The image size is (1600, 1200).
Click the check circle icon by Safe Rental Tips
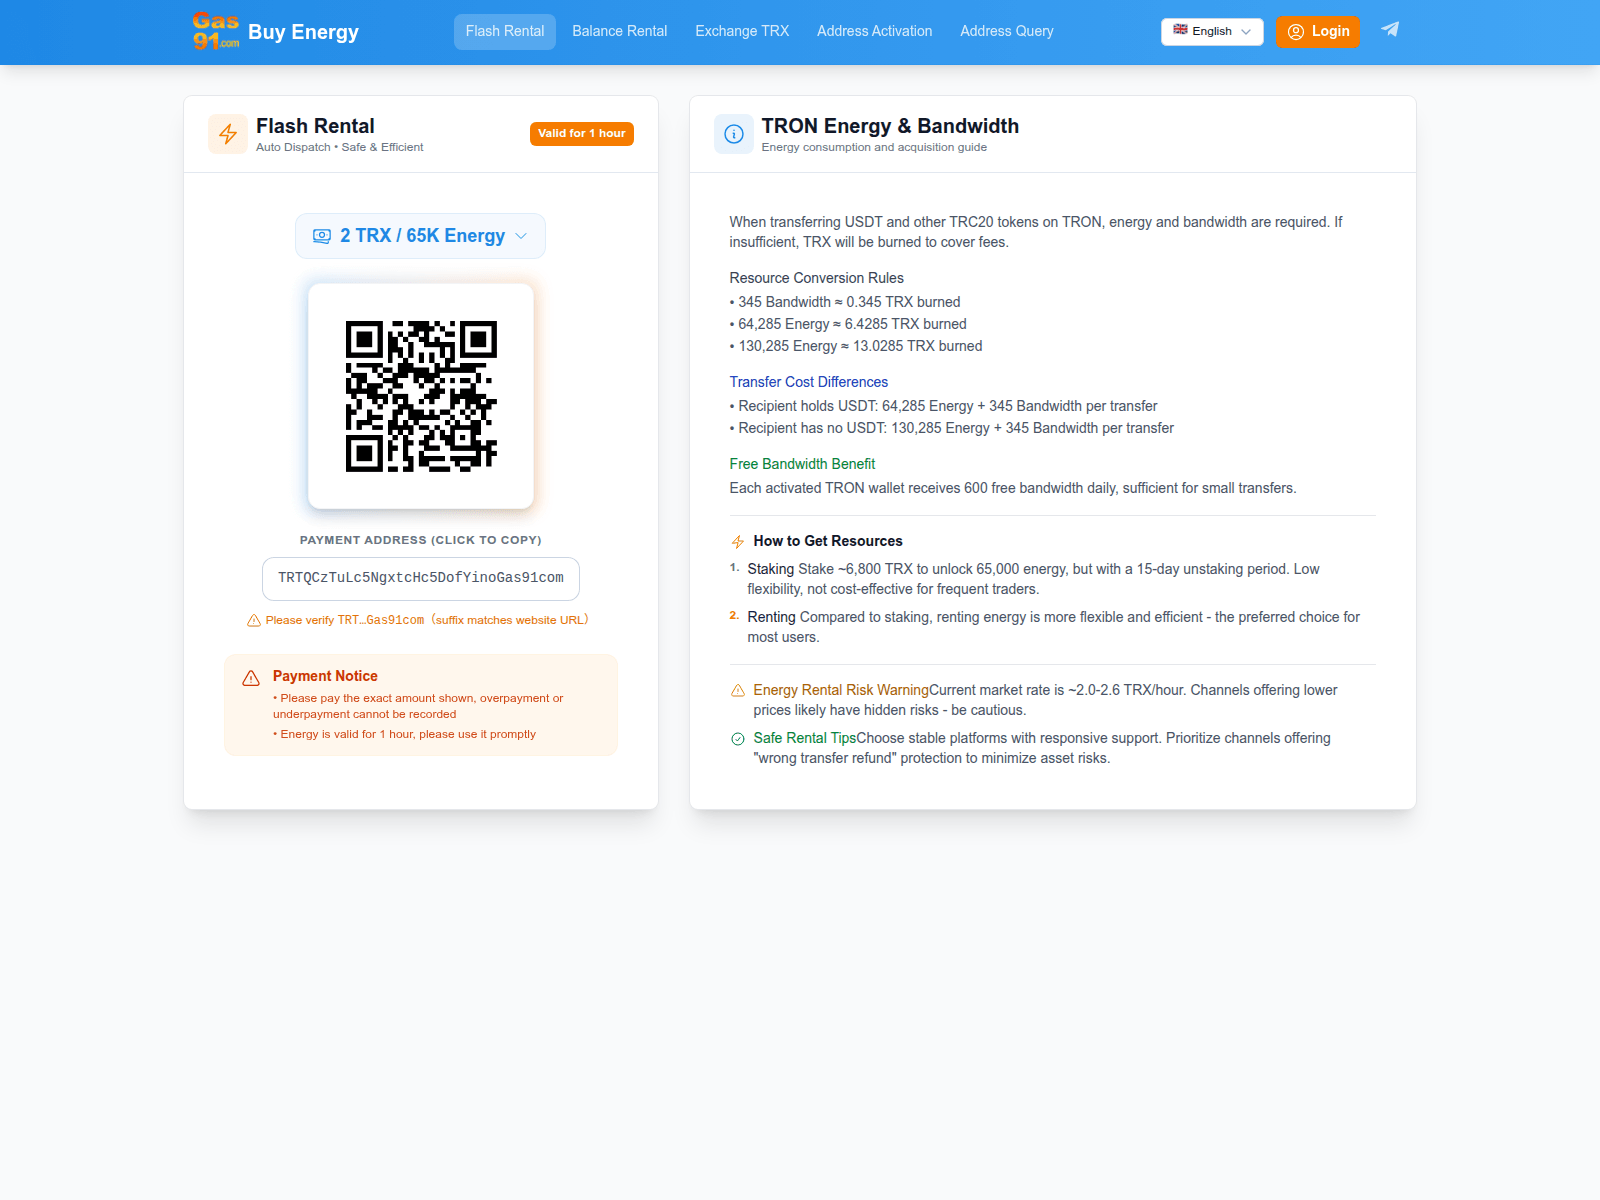pyautogui.click(x=738, y=739)
